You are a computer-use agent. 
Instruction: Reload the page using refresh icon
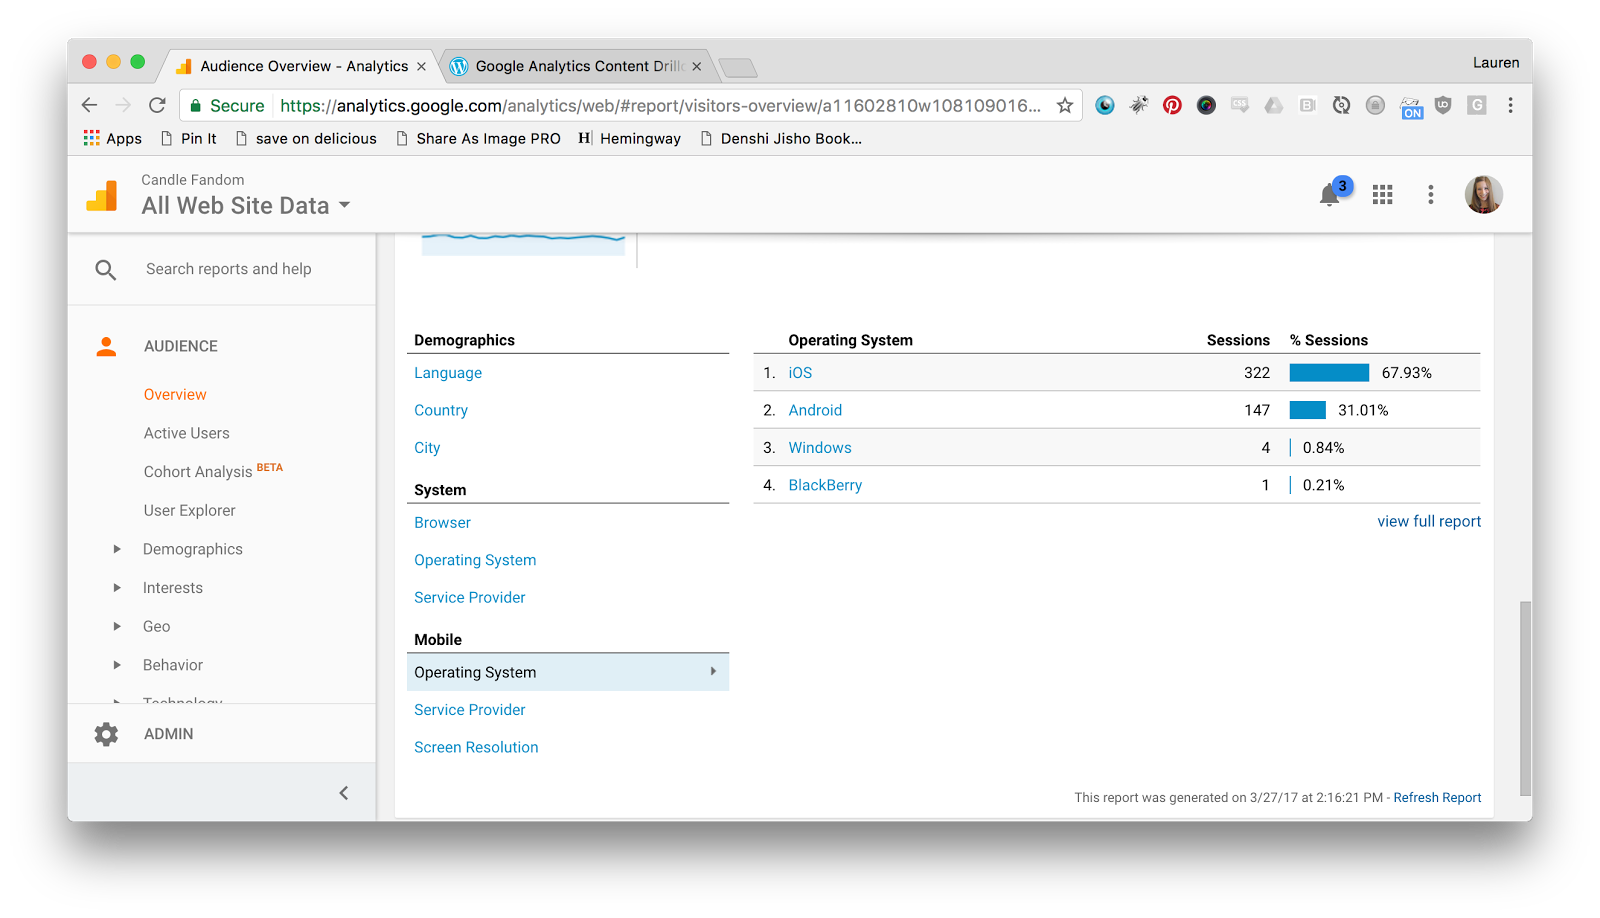[x=157, y=105]
